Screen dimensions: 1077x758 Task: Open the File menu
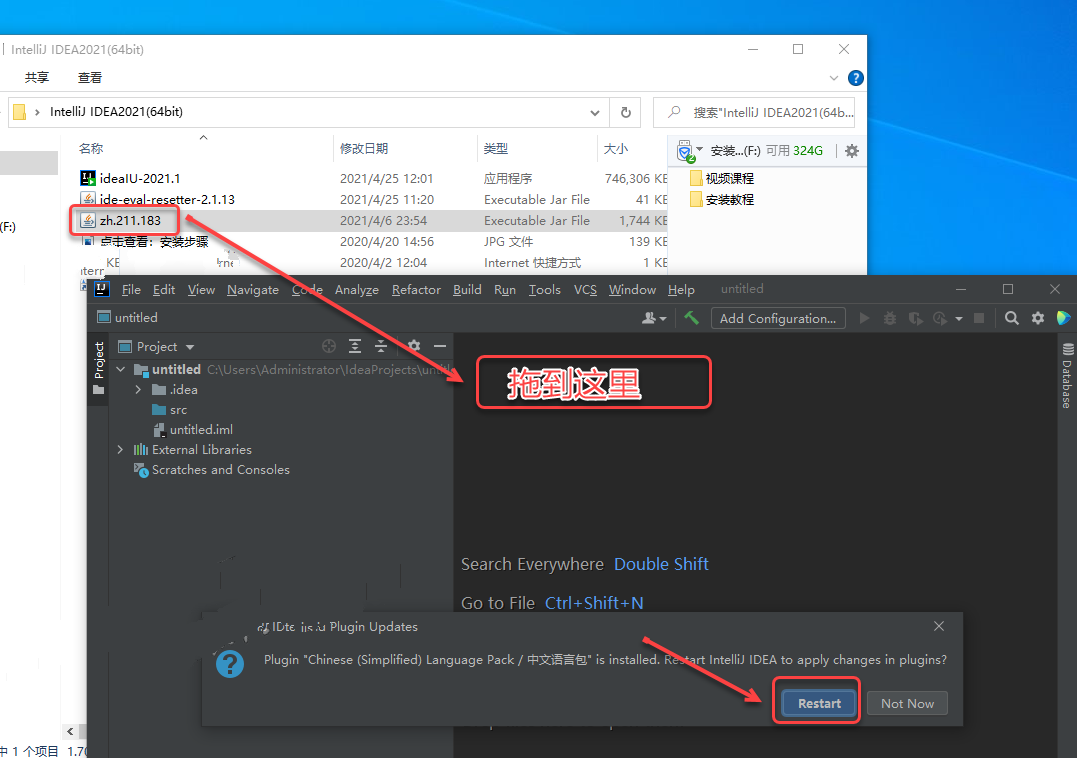coord(131,290)
